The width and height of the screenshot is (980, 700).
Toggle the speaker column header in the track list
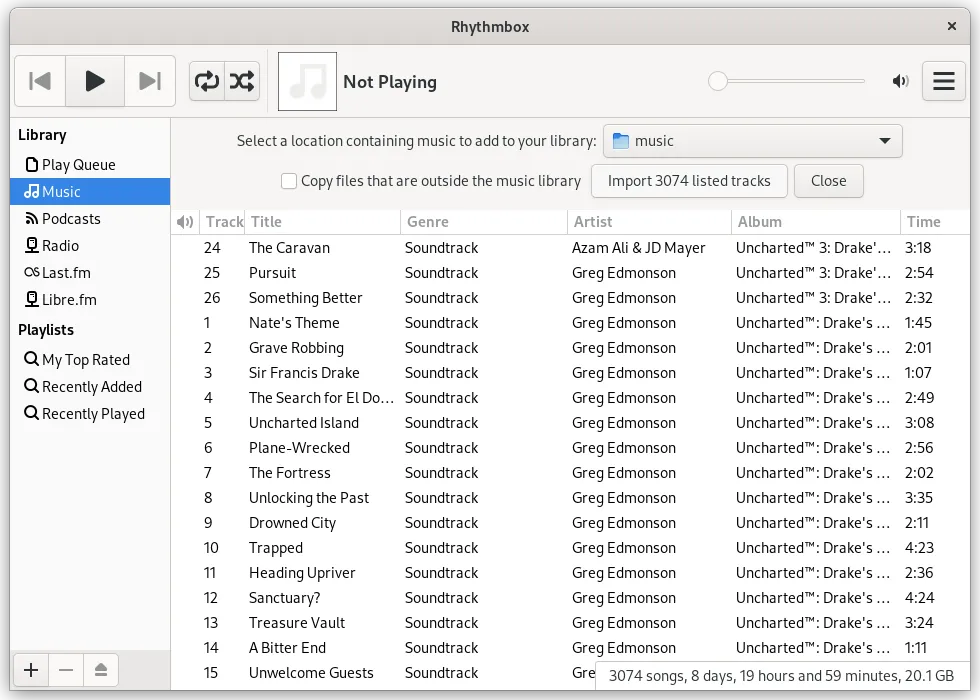click(x=186, y=221)
